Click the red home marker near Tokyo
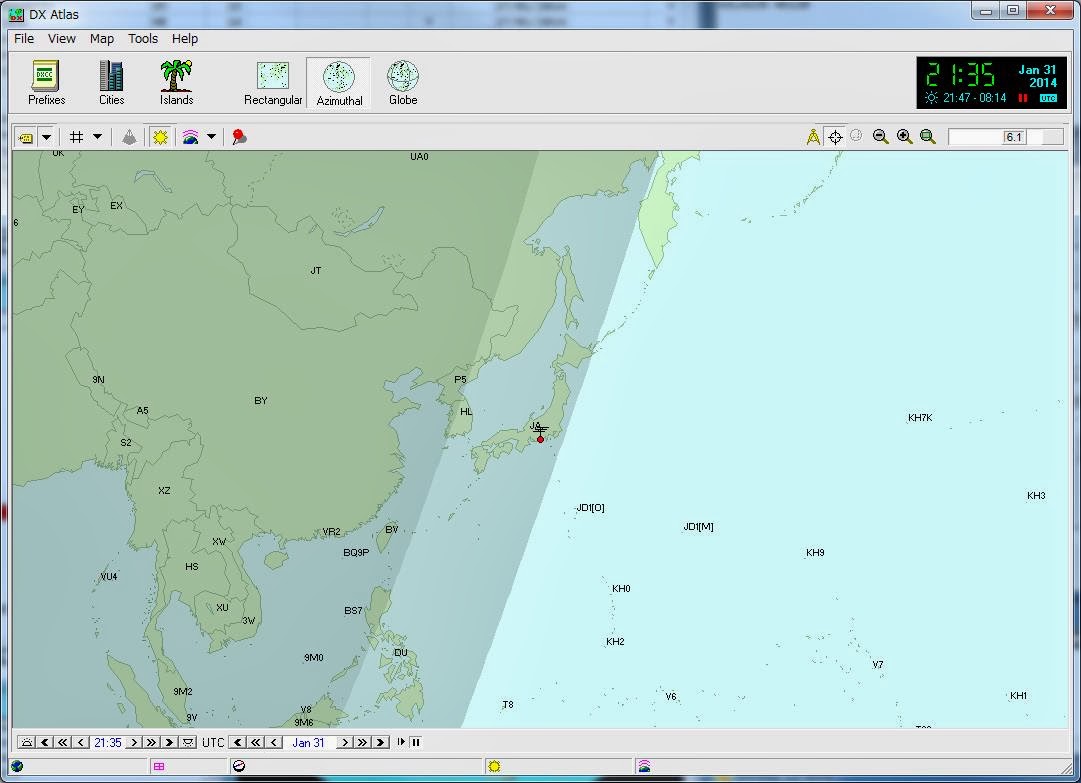This screenshot has width=1081, height=783. pos(540,439)
